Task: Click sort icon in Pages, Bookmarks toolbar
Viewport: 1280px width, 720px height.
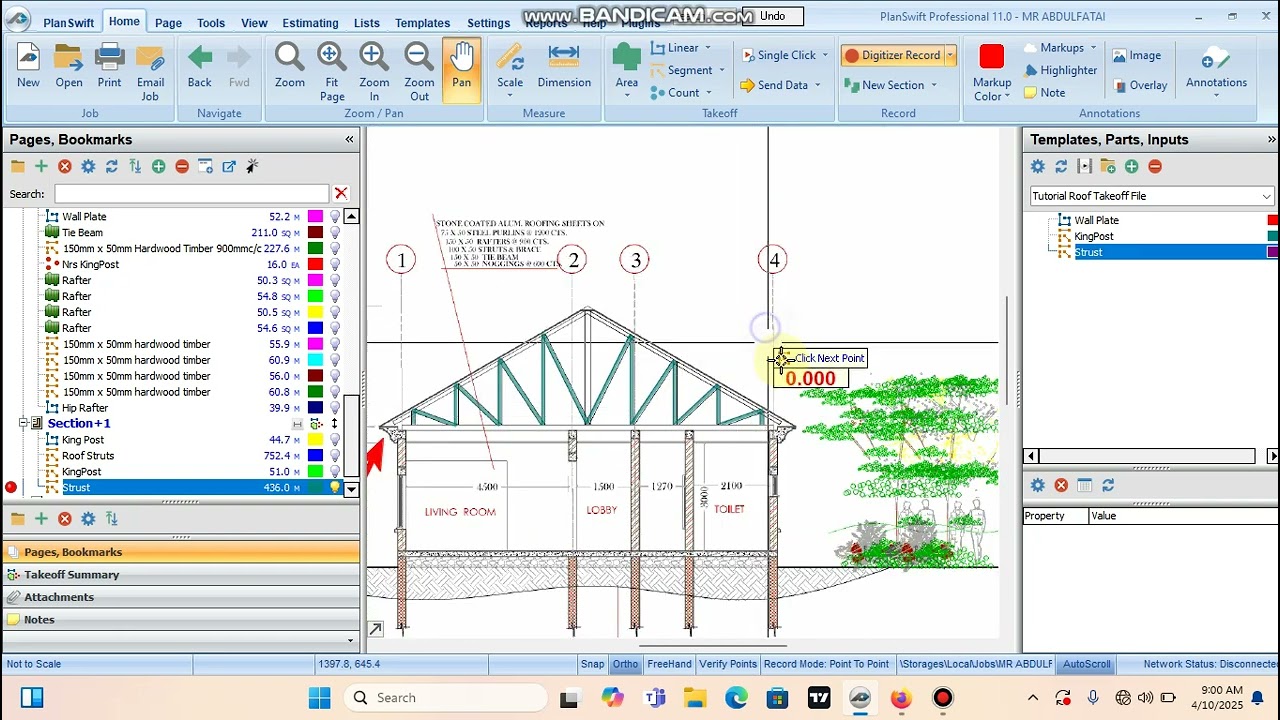Action: tap(135, 167)
